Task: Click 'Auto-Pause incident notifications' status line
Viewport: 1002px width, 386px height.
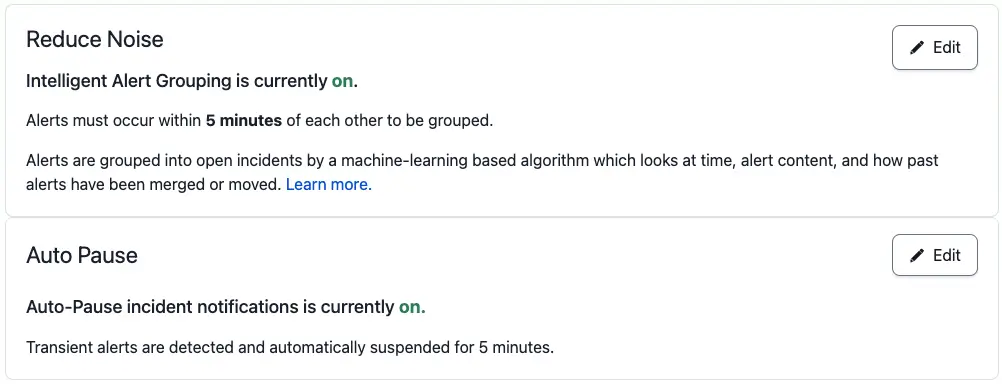Action: click(226, 307)
